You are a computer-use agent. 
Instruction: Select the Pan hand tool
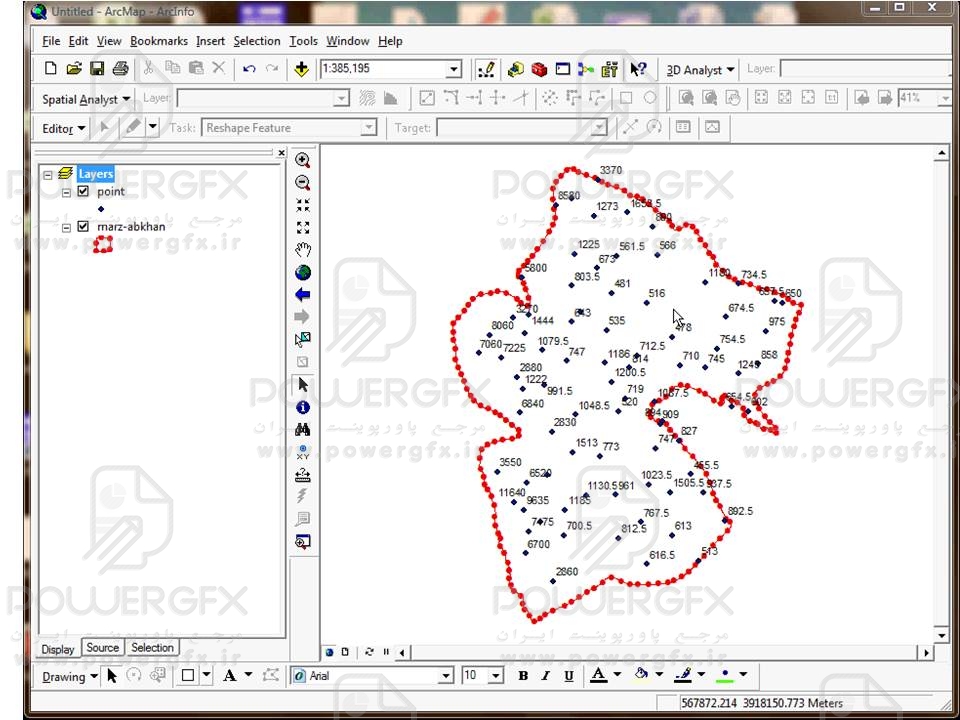(x=303, y=250)
